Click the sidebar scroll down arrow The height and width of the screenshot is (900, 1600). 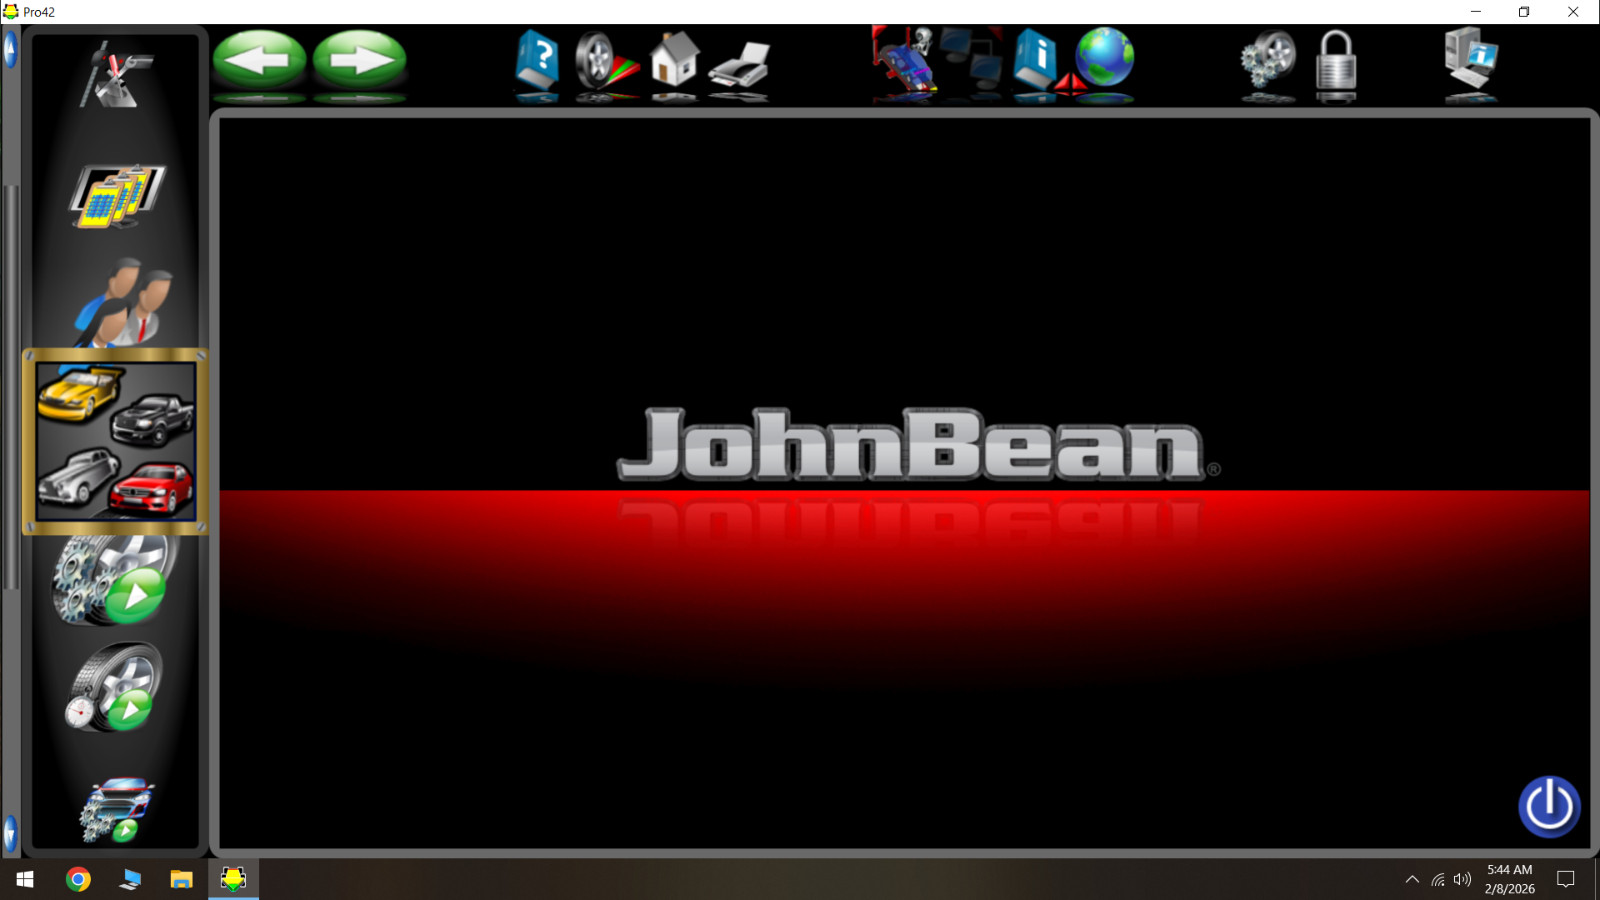(x=10, y=833)
